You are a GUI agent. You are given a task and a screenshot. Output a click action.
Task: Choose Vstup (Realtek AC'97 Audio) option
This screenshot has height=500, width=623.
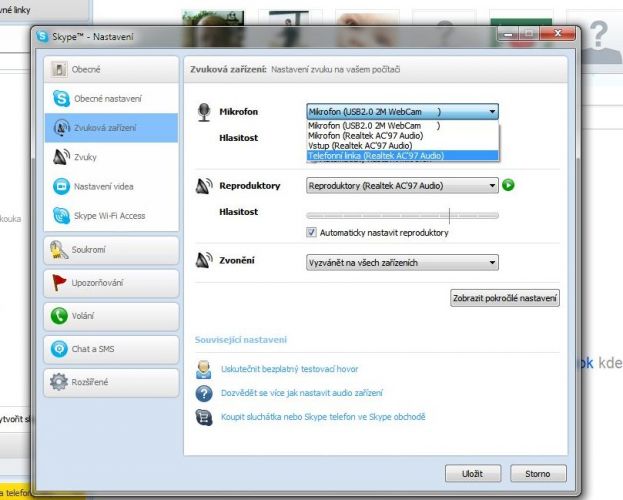coord(402,145)
